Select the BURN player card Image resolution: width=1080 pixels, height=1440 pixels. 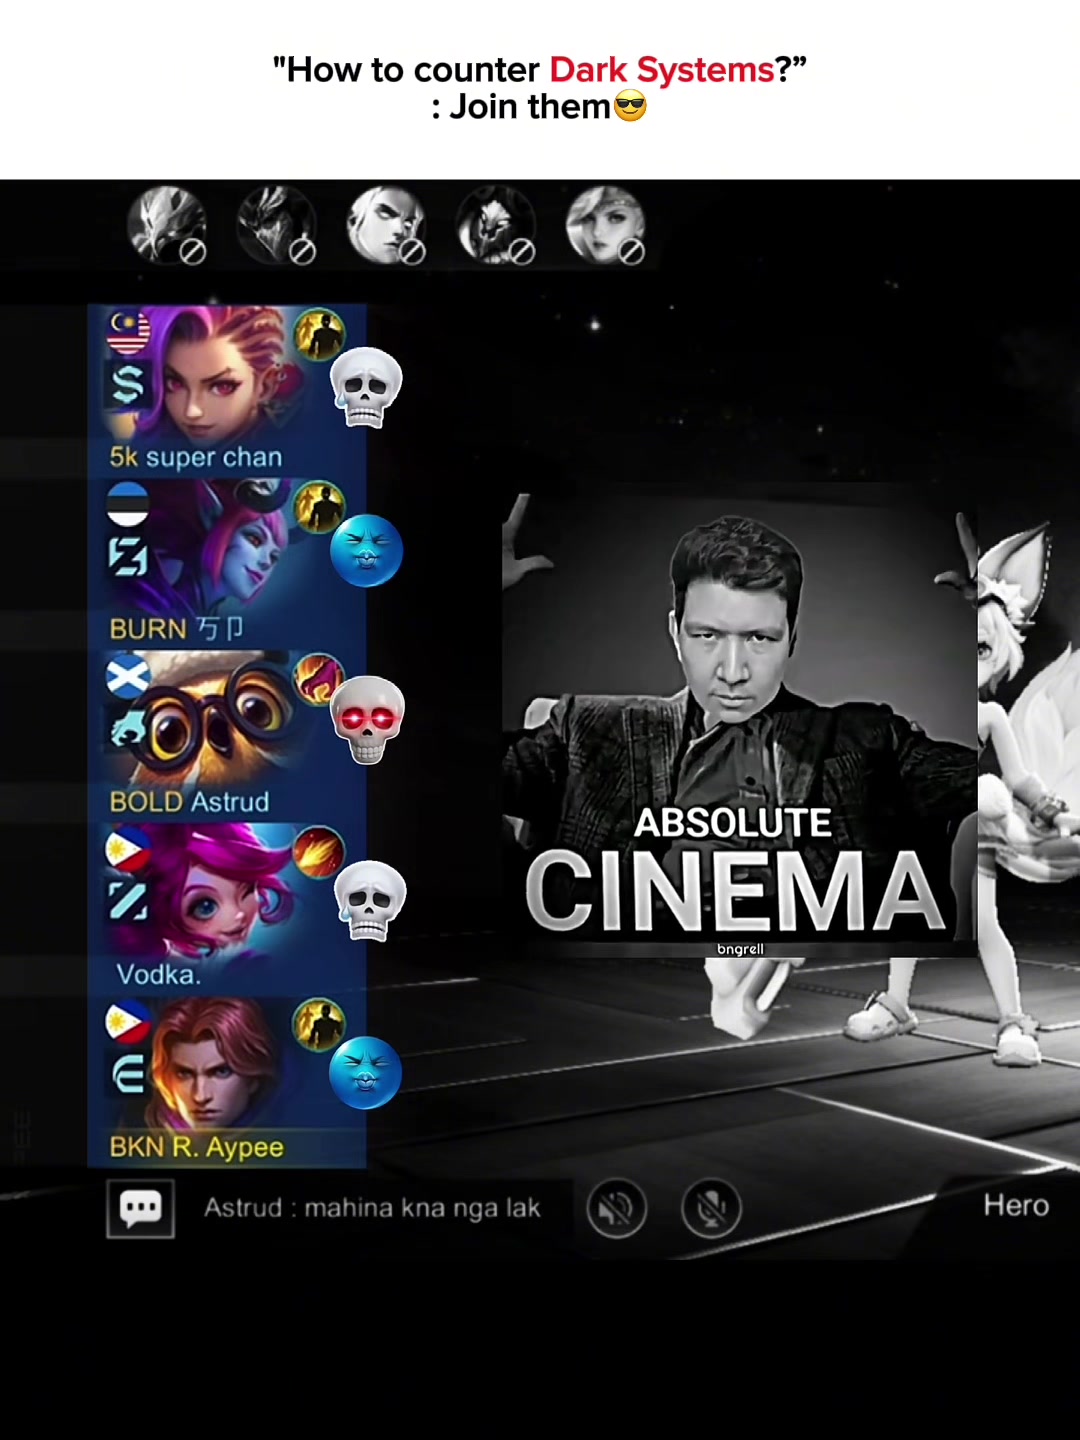pos(227,563)
